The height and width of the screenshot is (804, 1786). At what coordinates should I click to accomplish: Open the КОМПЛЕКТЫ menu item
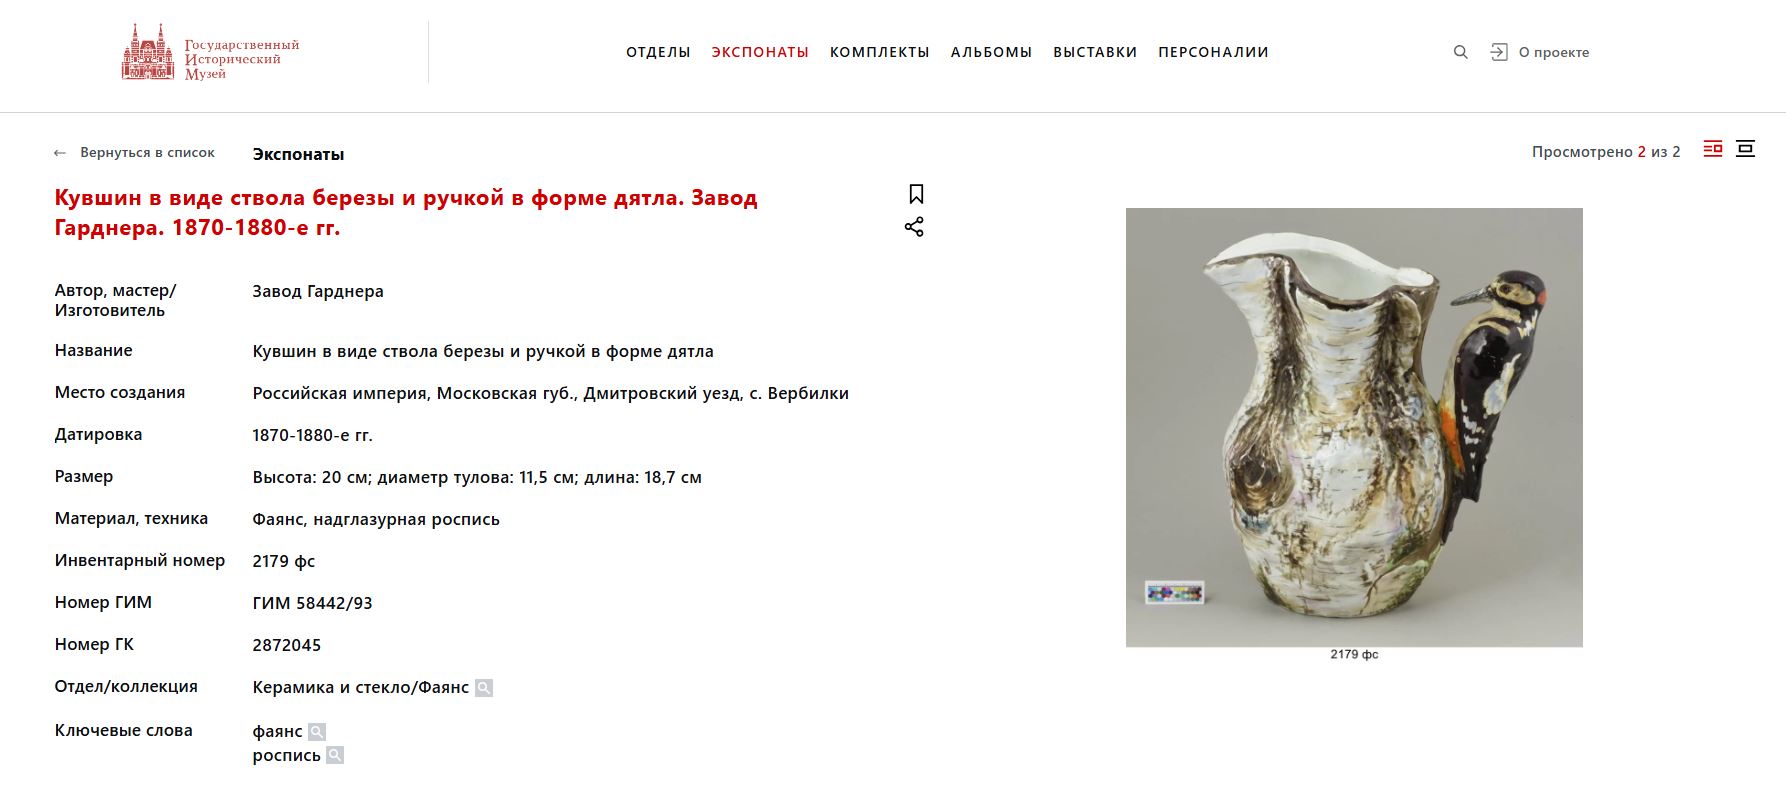click(x=880, y=52)
